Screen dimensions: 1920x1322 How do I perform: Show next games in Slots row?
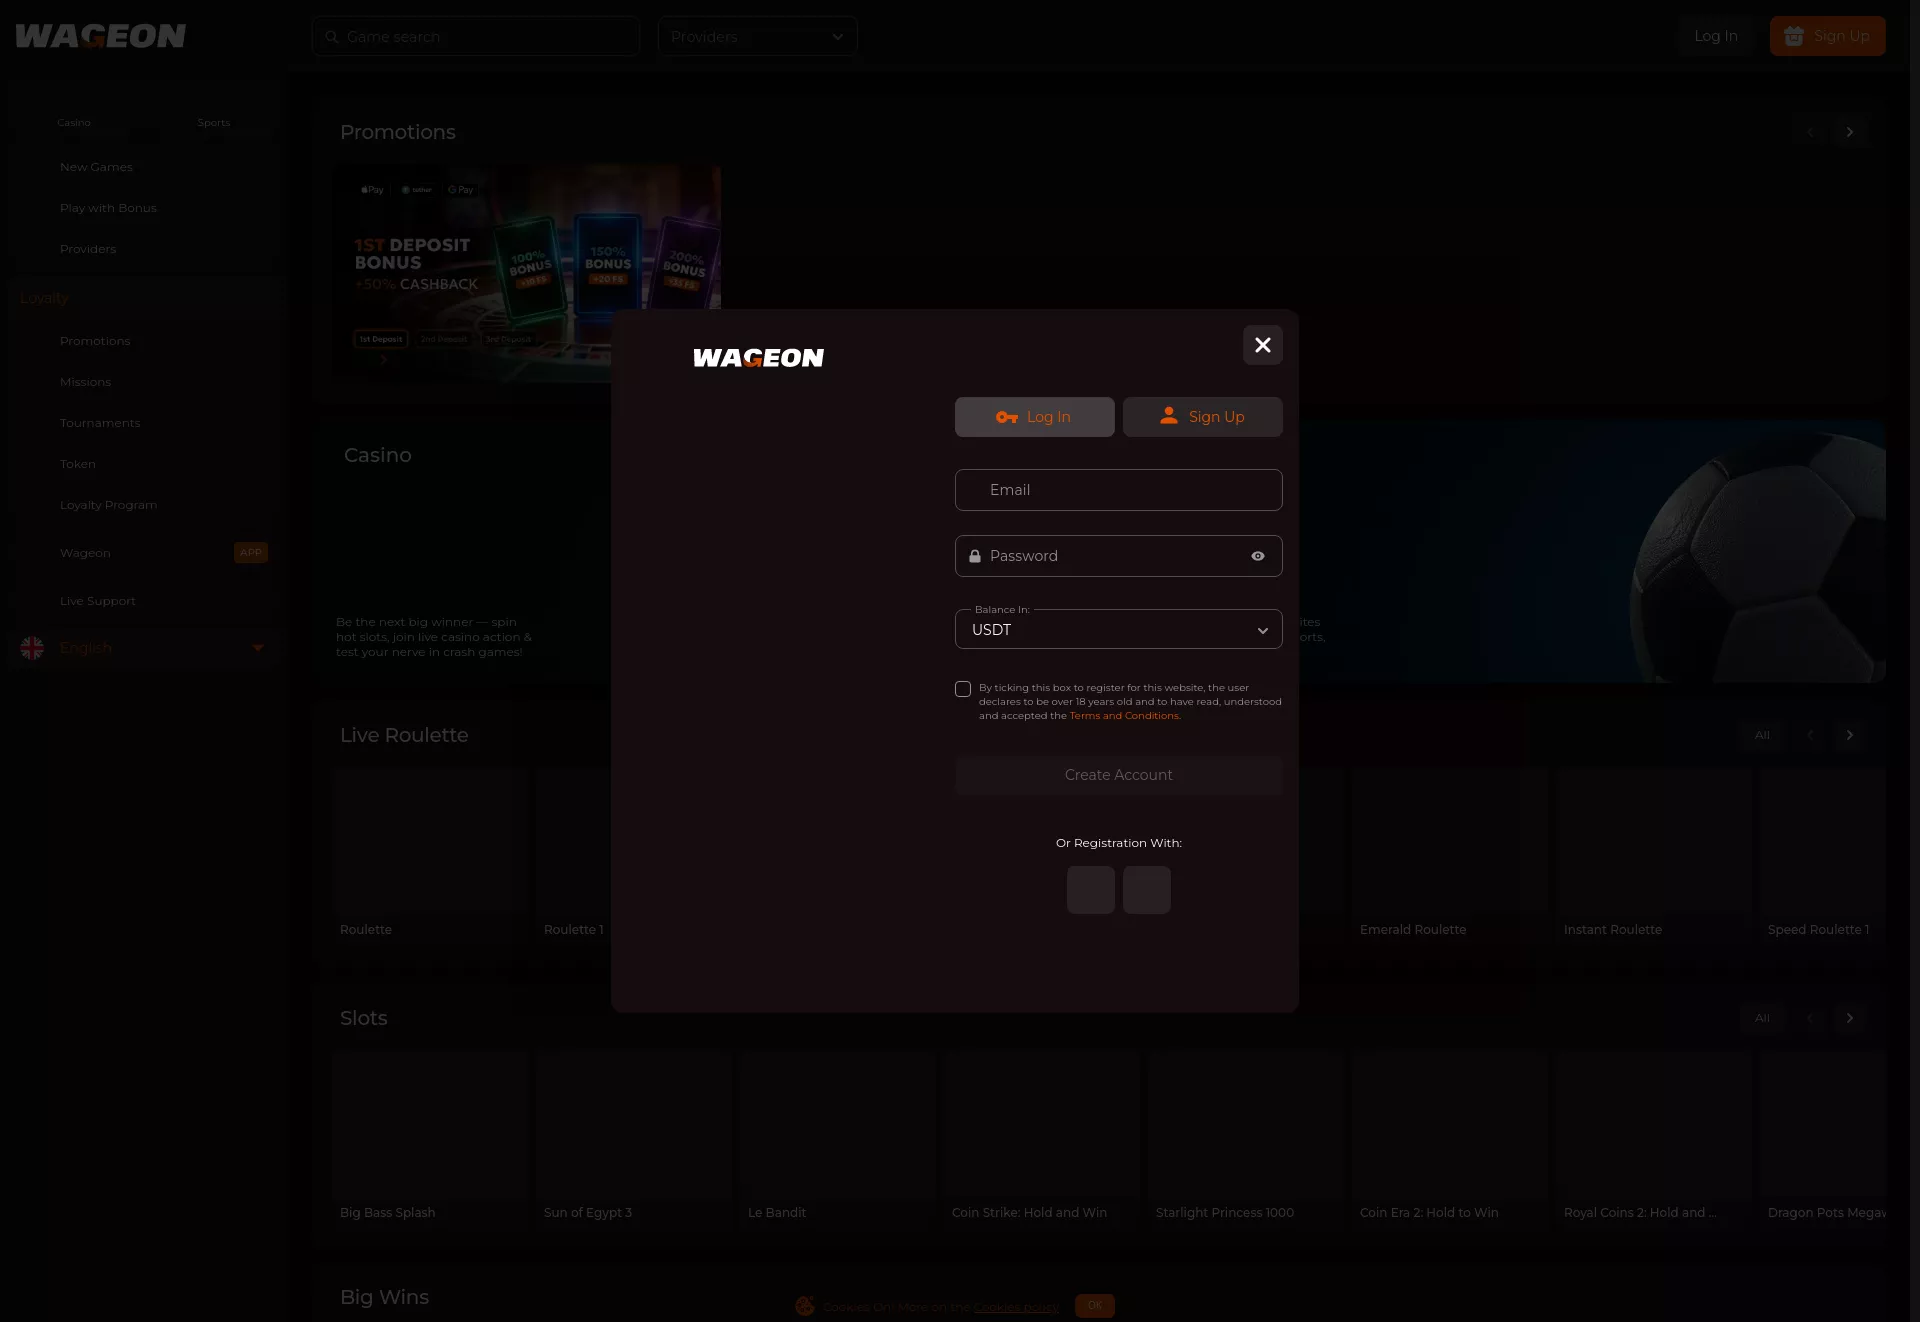(x=1849, y=1018)
